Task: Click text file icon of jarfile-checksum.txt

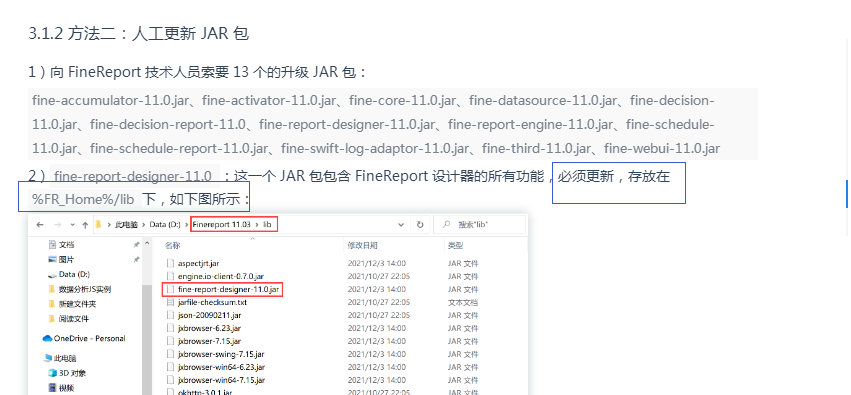Action: pyautogui.click(x=171, y=302)
